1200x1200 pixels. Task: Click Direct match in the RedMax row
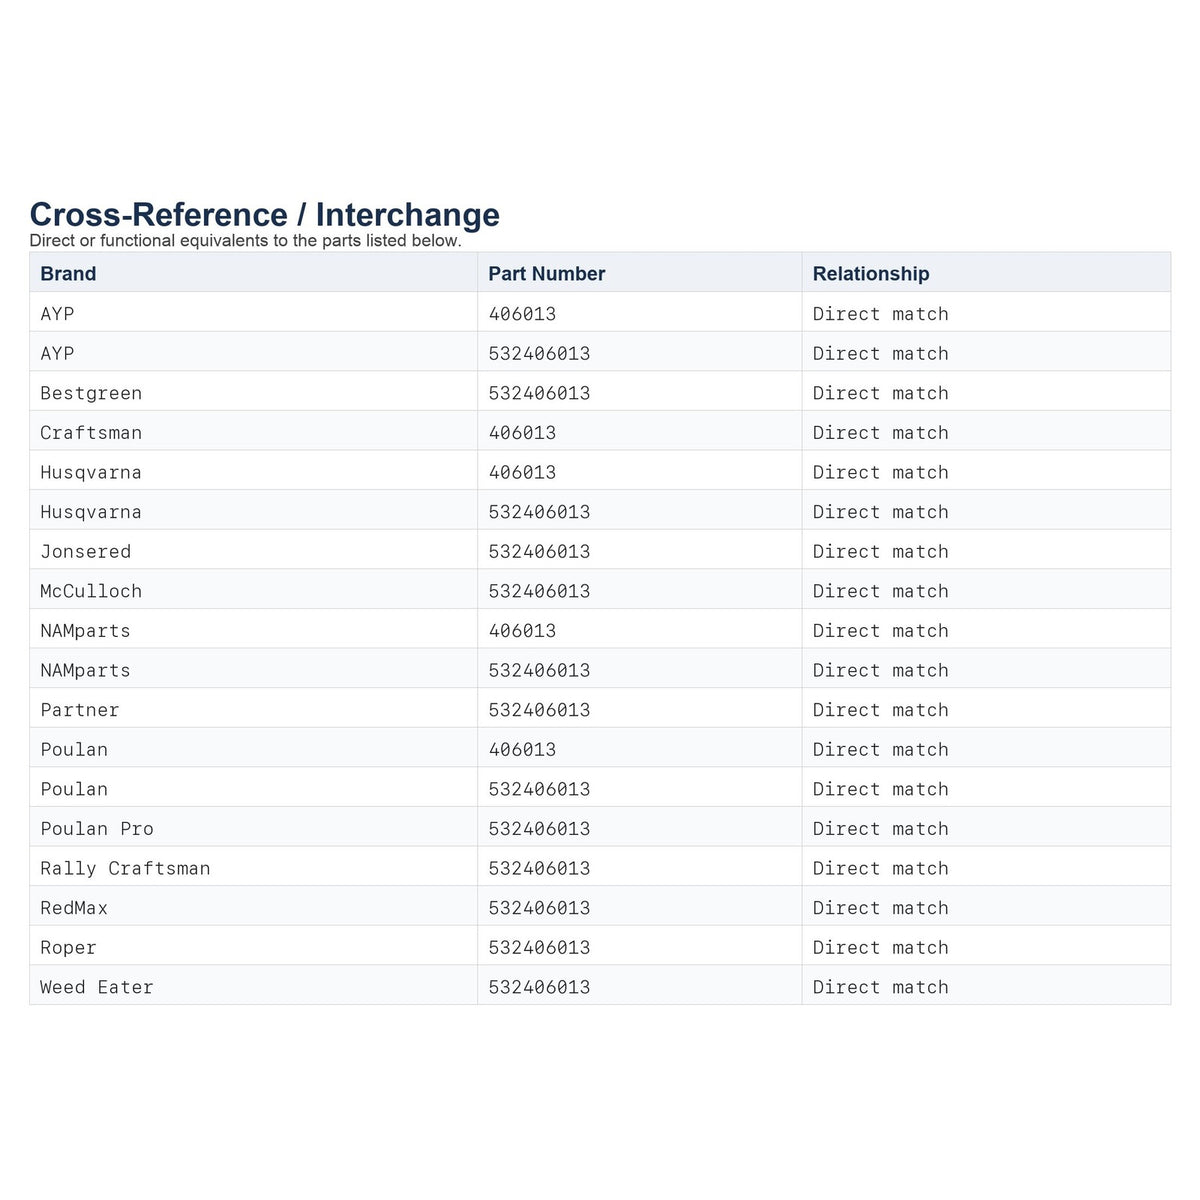point(880,908)
